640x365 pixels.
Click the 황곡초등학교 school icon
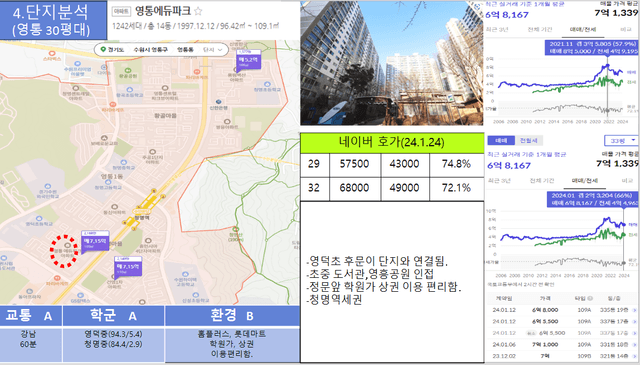[130, 89]
